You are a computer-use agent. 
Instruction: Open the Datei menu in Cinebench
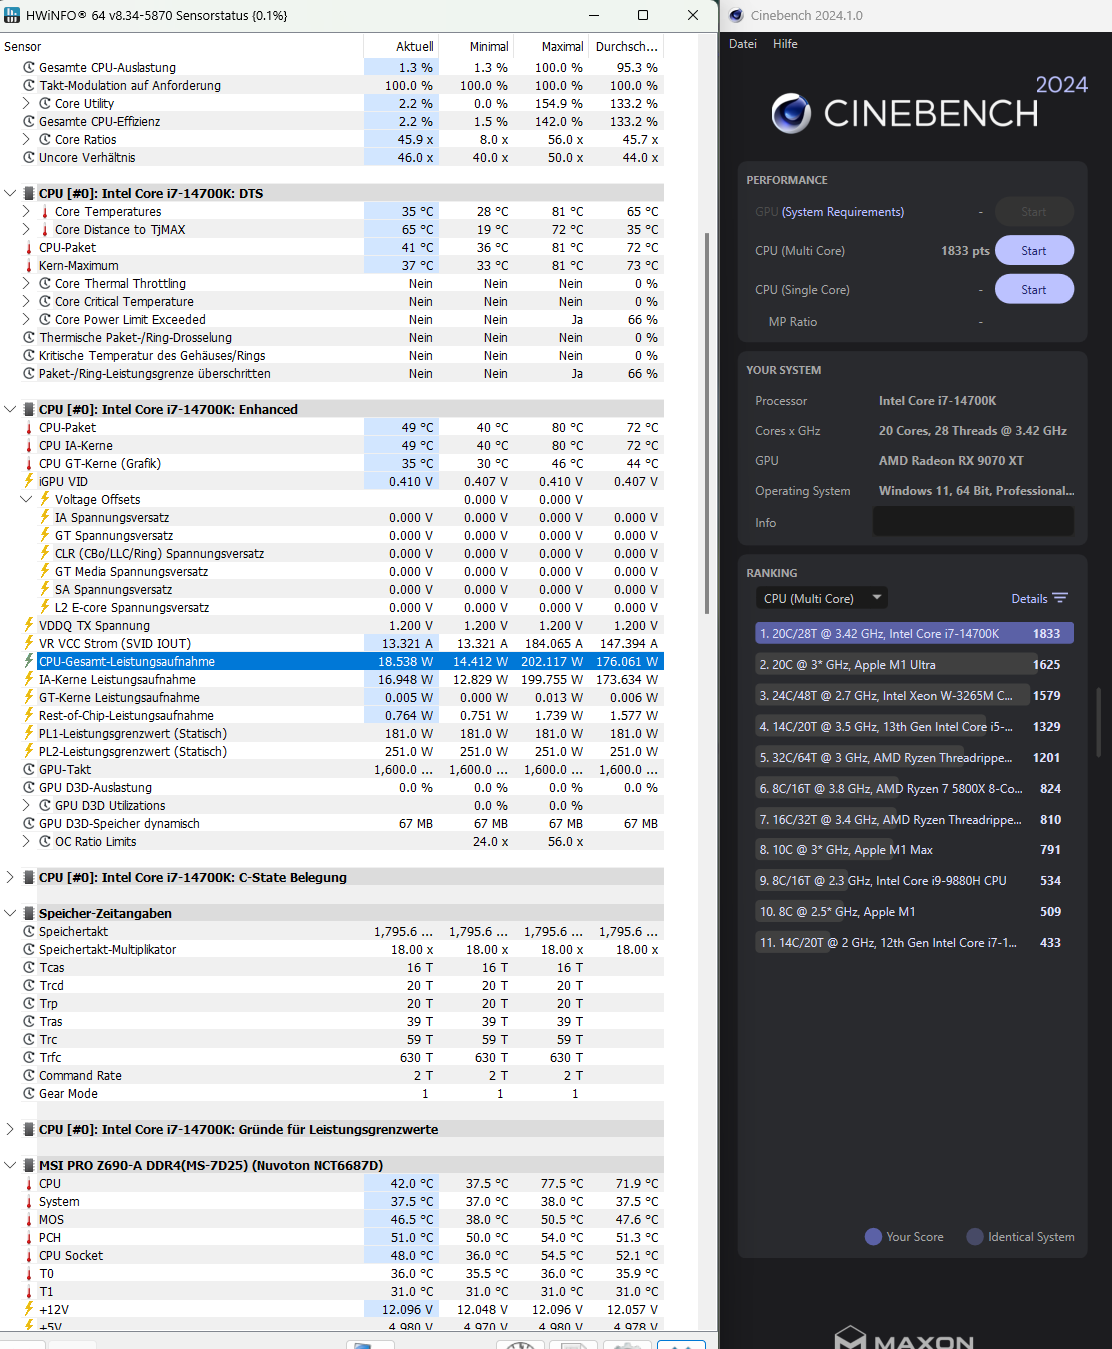click(x=742, y=43)
